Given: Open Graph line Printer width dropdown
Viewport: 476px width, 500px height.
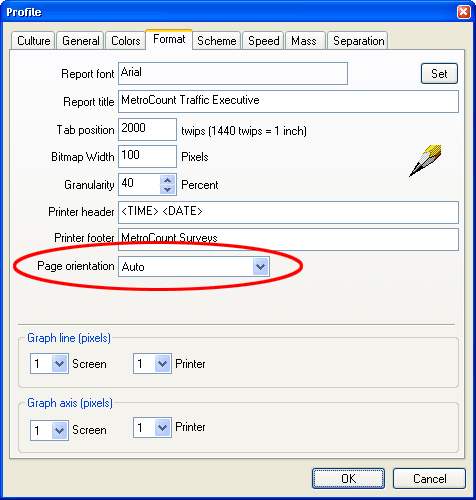Looking at the screenshot, I should tap(162, 363).
